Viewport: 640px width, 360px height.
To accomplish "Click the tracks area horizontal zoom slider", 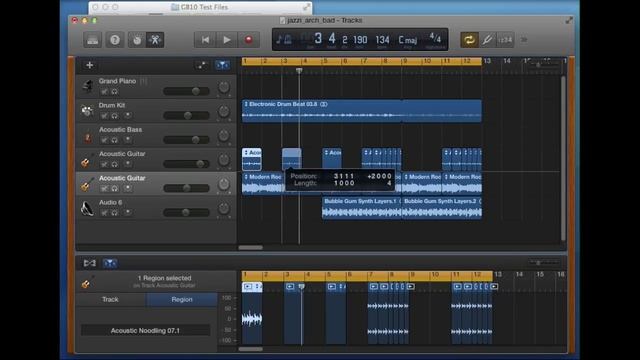I will pyautogui.click(x=544, y=64).
